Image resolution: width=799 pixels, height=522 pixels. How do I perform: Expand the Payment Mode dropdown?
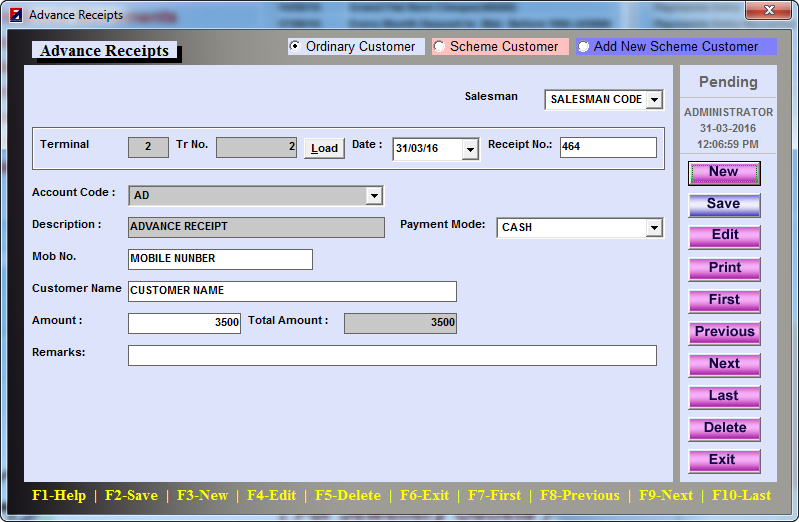coord(653,228)
